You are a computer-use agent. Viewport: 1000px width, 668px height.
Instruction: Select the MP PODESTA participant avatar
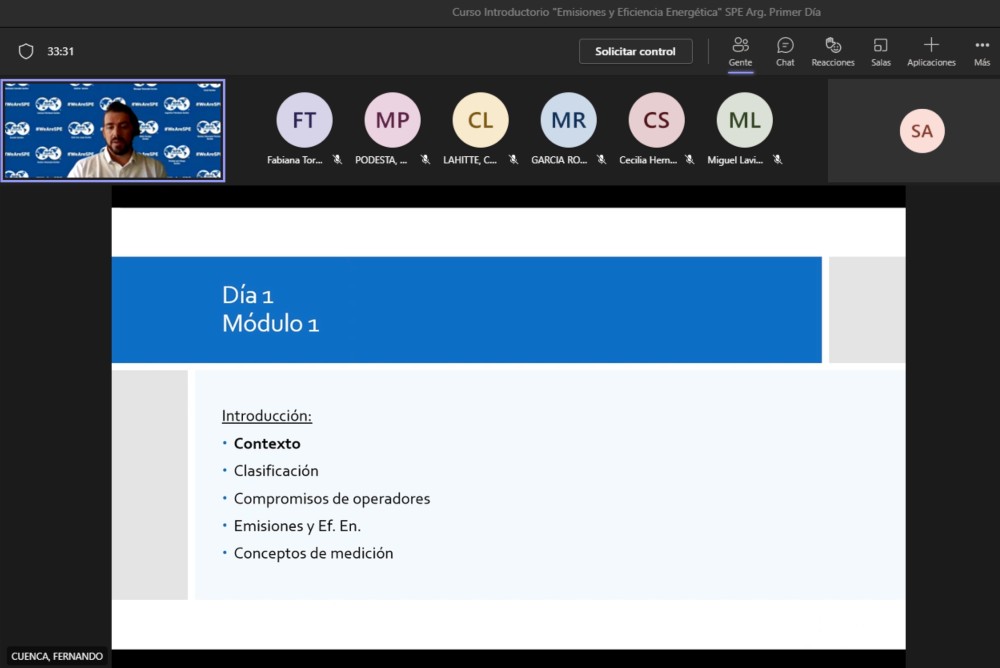pos(392,120)
